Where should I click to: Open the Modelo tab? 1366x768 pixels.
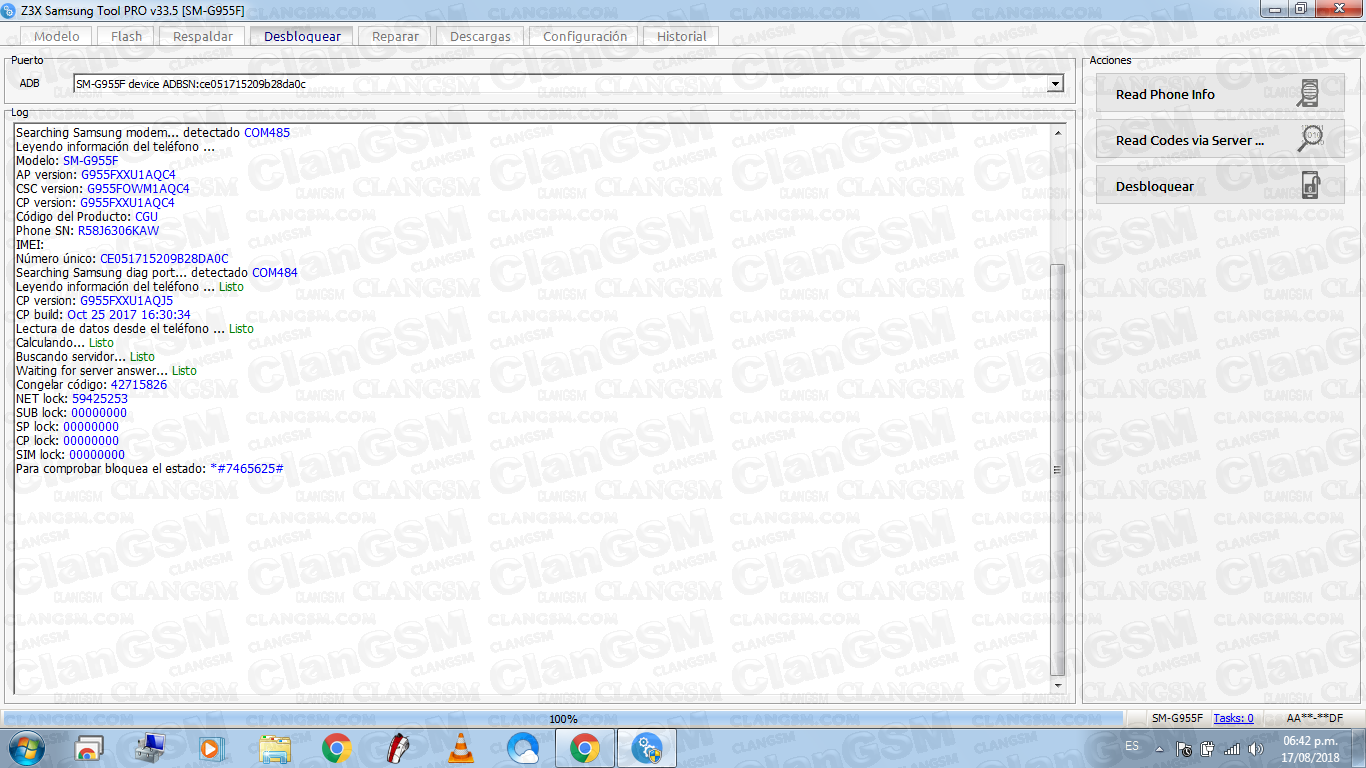coord(57,36)
